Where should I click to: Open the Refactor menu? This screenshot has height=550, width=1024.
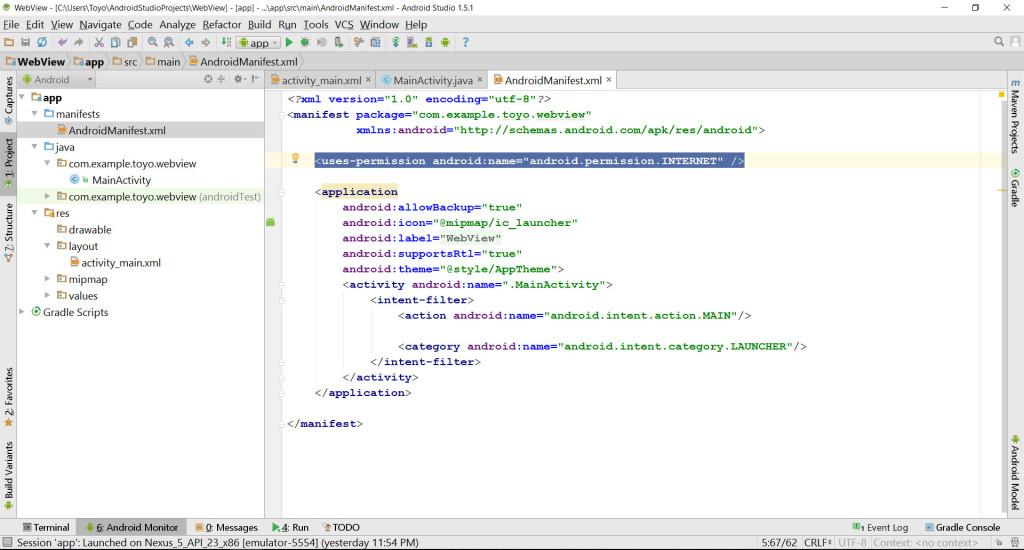[x=222, y=25]
